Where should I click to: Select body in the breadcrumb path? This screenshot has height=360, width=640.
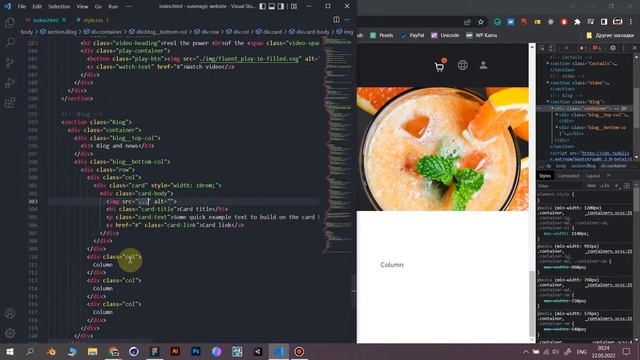[27, 31]
